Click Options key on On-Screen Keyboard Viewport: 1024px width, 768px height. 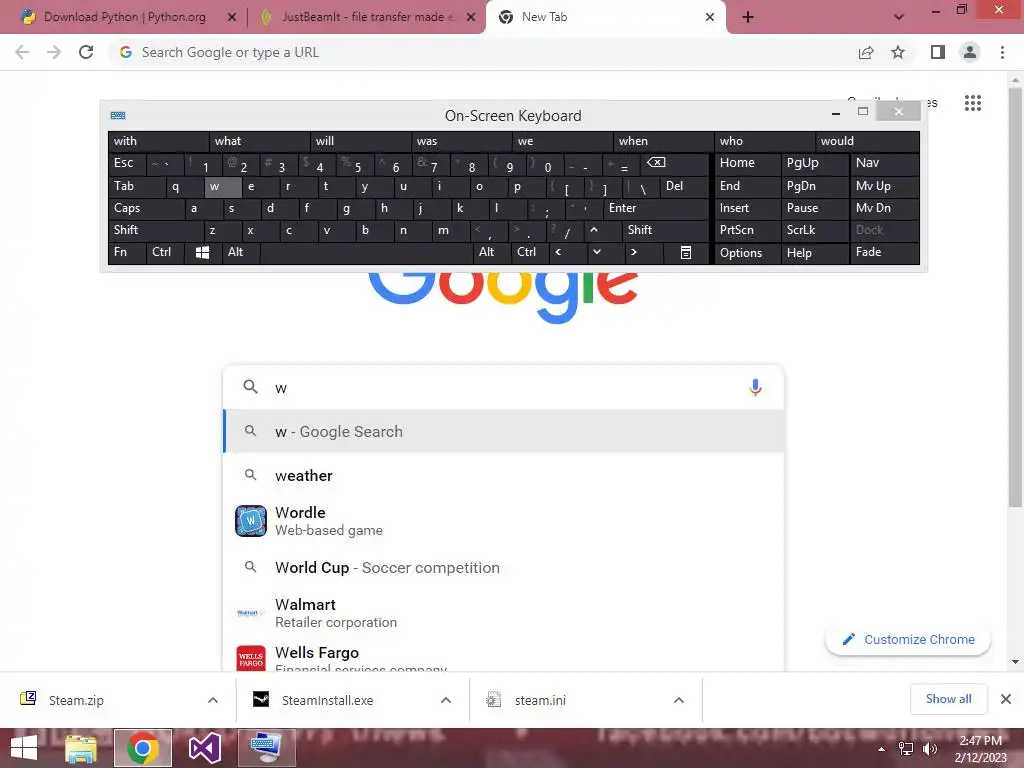click(x=748, y=252)
